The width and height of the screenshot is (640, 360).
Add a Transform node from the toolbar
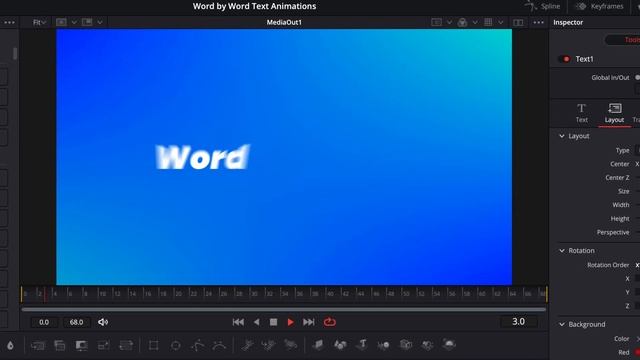(x=126, y=345)
